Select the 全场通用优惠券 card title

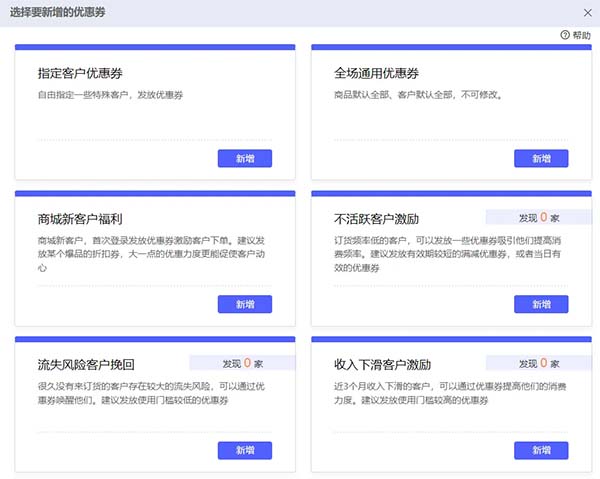pos(376,74)
